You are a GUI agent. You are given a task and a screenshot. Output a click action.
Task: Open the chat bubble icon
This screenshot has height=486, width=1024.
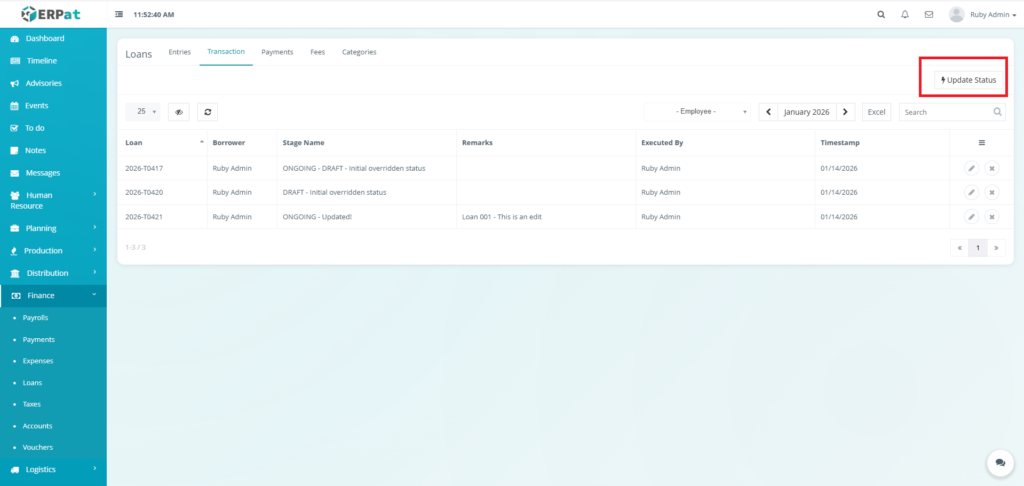click(1000, 462)
